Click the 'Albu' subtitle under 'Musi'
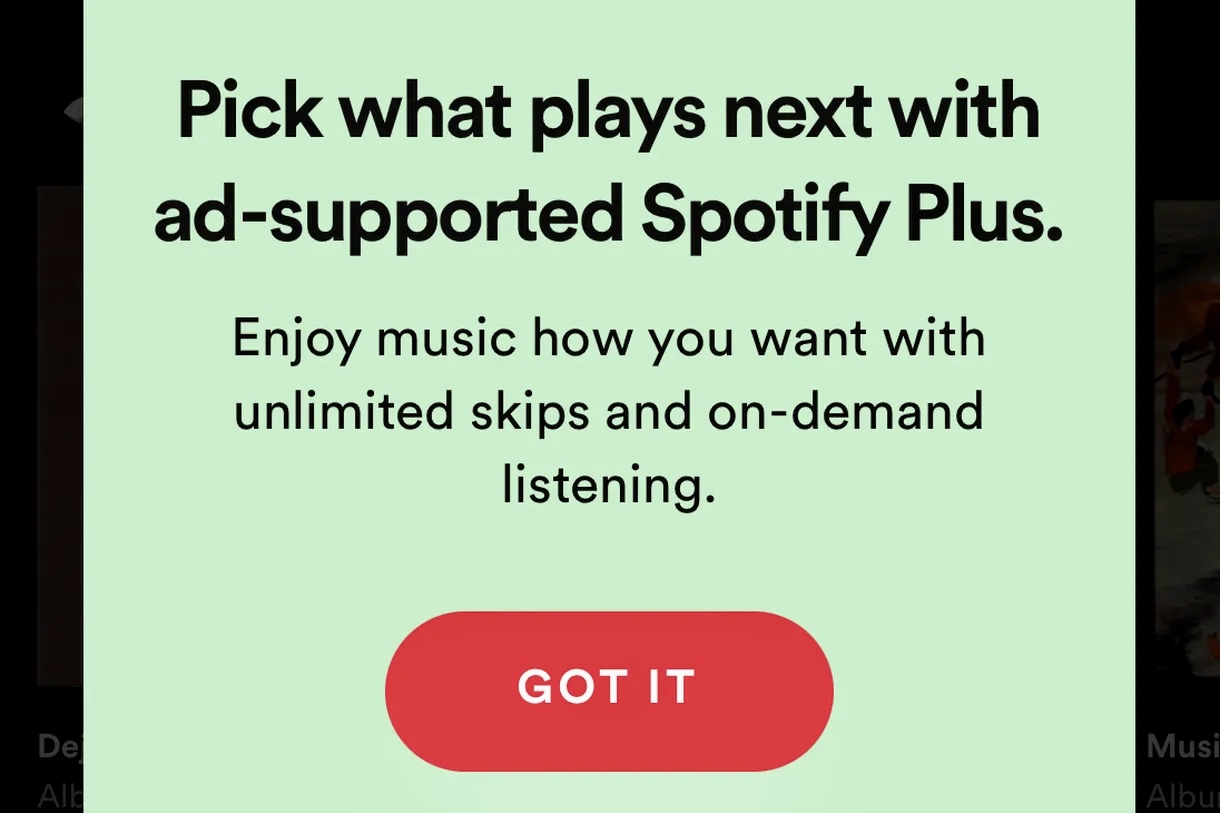This screenshot has width=1220, height=813. click(x=1182, y=796)
